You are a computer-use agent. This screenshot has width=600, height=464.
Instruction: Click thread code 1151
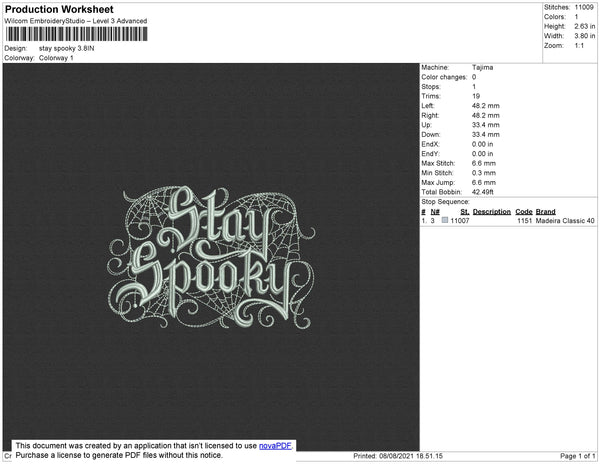click(525, 221)
